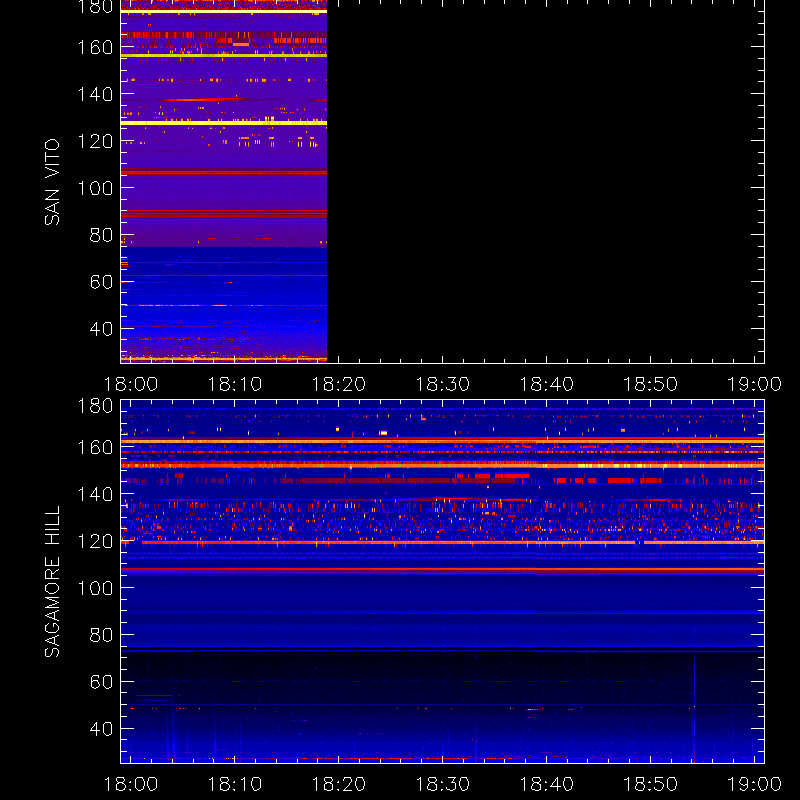Select the 18:40 time label under San Vito plot
800x800 pixels.
tap(546, 384)
